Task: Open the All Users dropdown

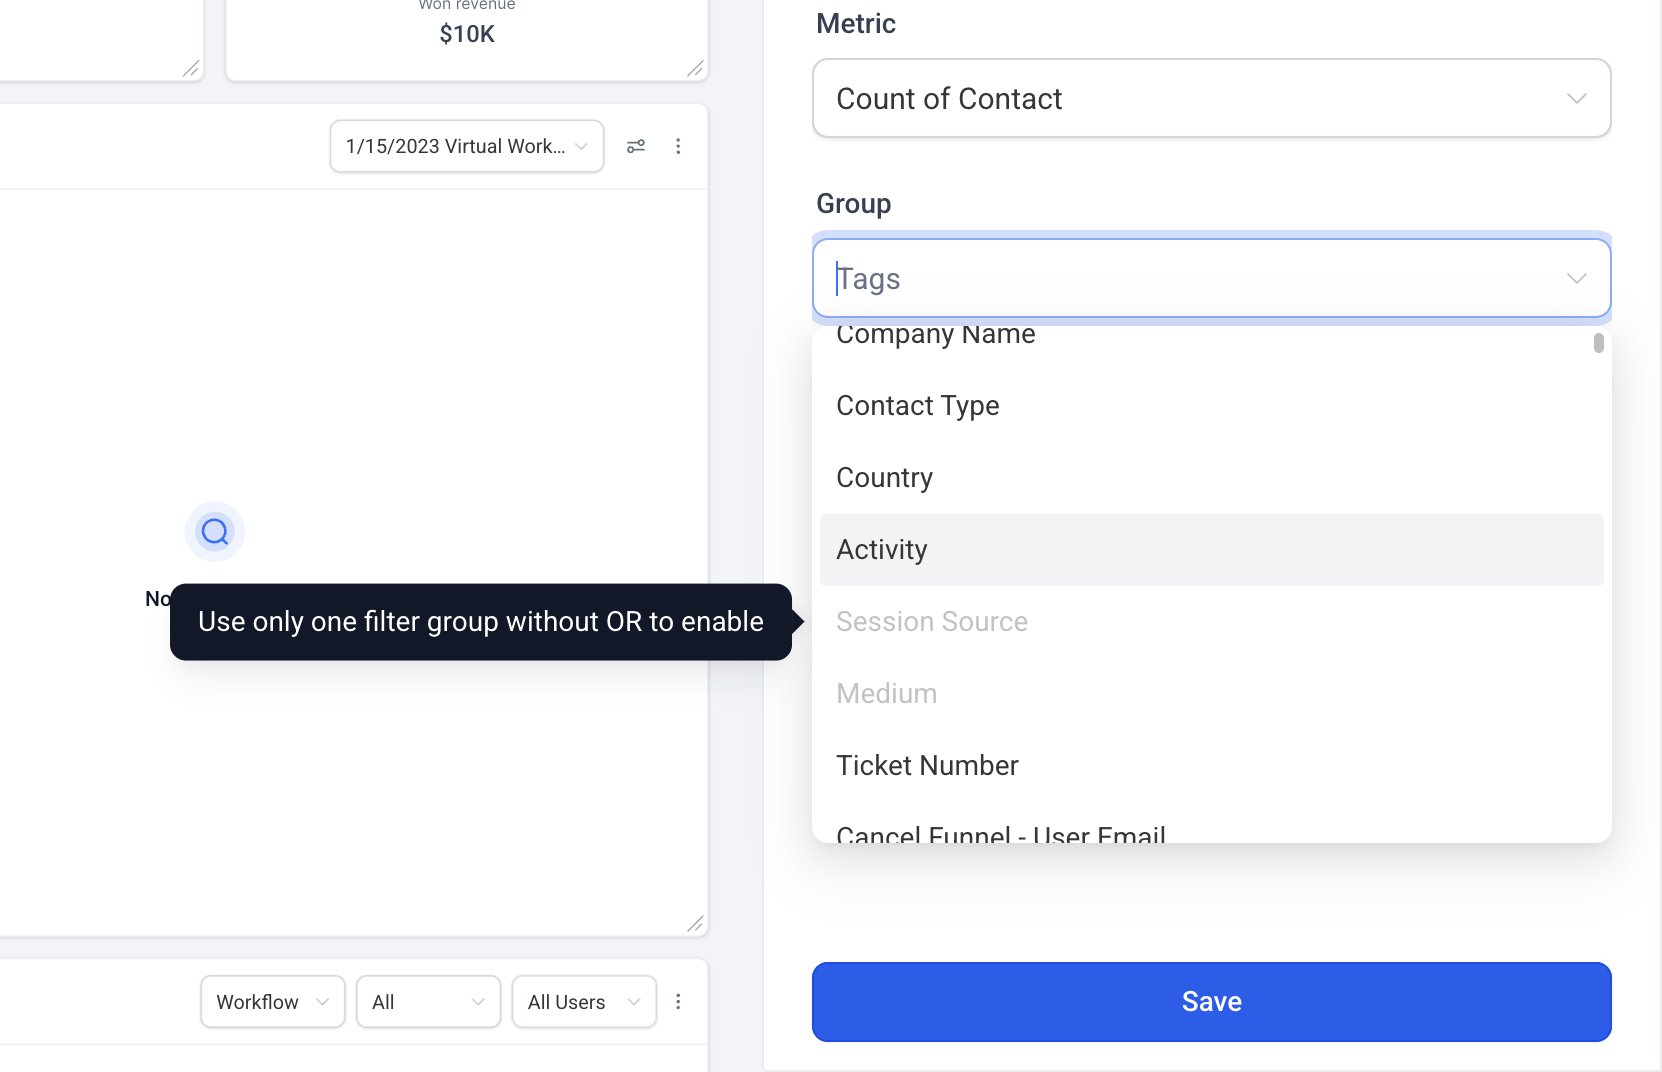Action: coord(584,1001)
